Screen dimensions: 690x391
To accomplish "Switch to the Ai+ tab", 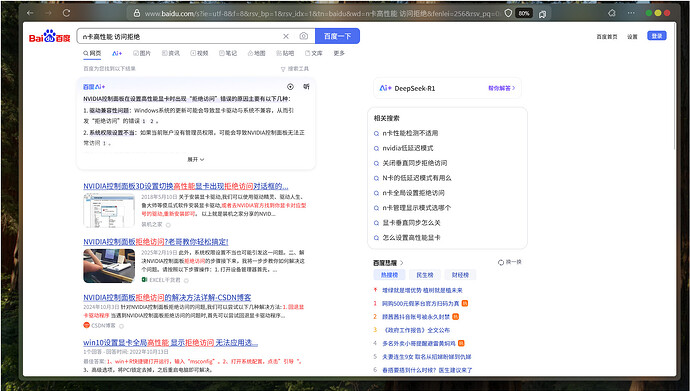I will coord(117,53).
